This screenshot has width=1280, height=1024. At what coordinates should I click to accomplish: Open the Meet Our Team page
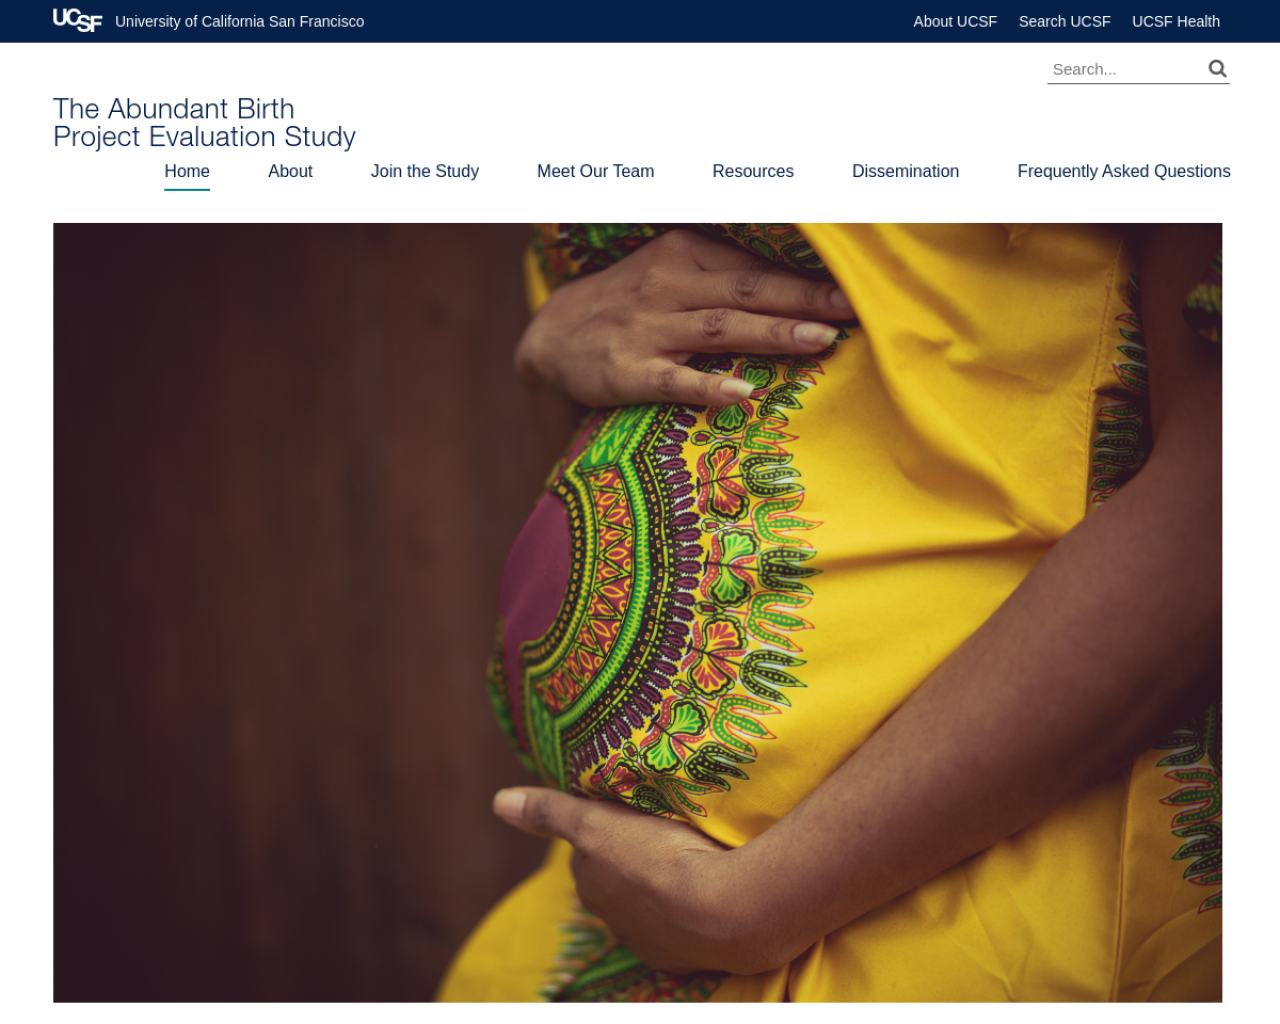pyautogui.click(x=595, y=171)
